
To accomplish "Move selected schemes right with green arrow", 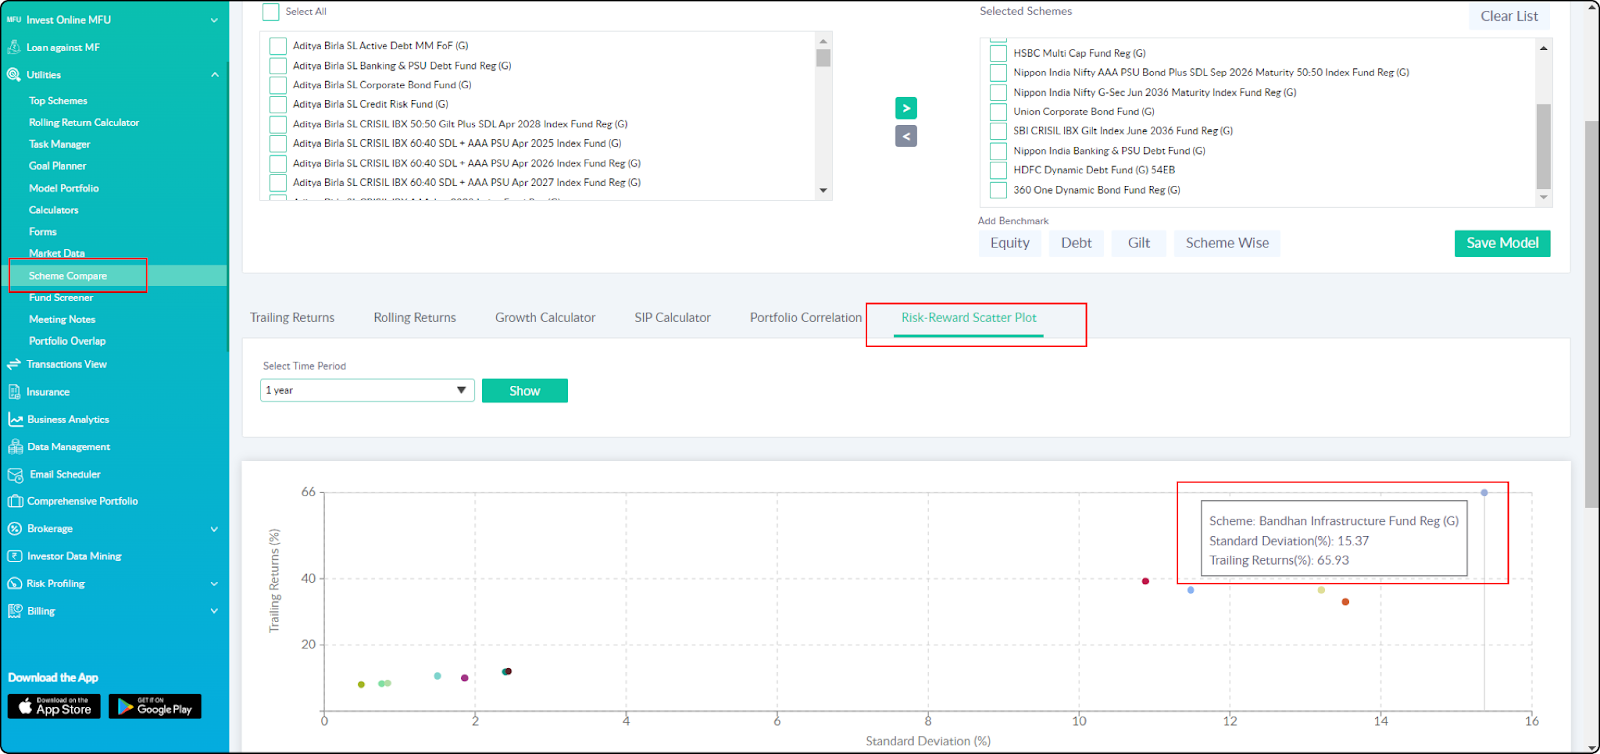I will [x=906, y=108].
